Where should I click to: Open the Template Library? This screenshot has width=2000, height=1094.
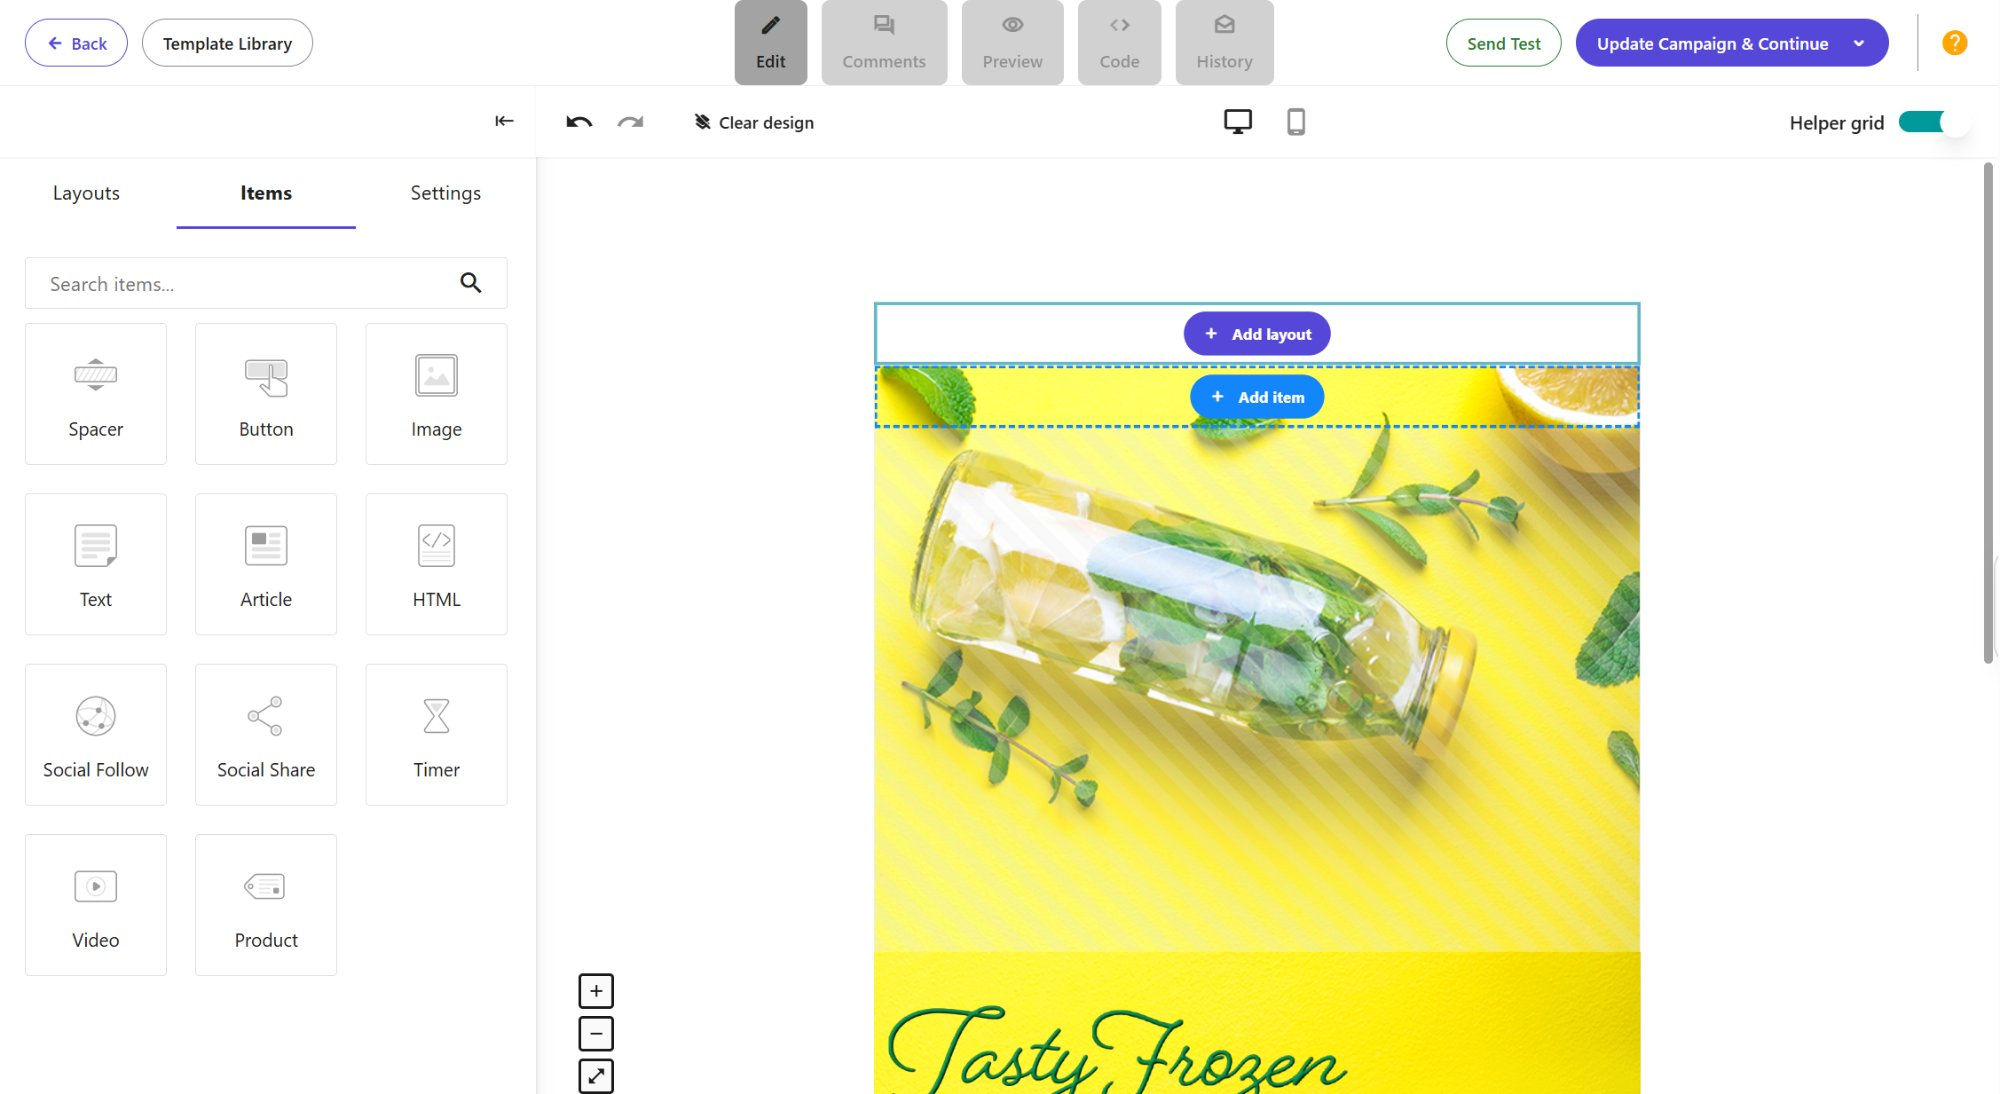click(x=227, y=43)
